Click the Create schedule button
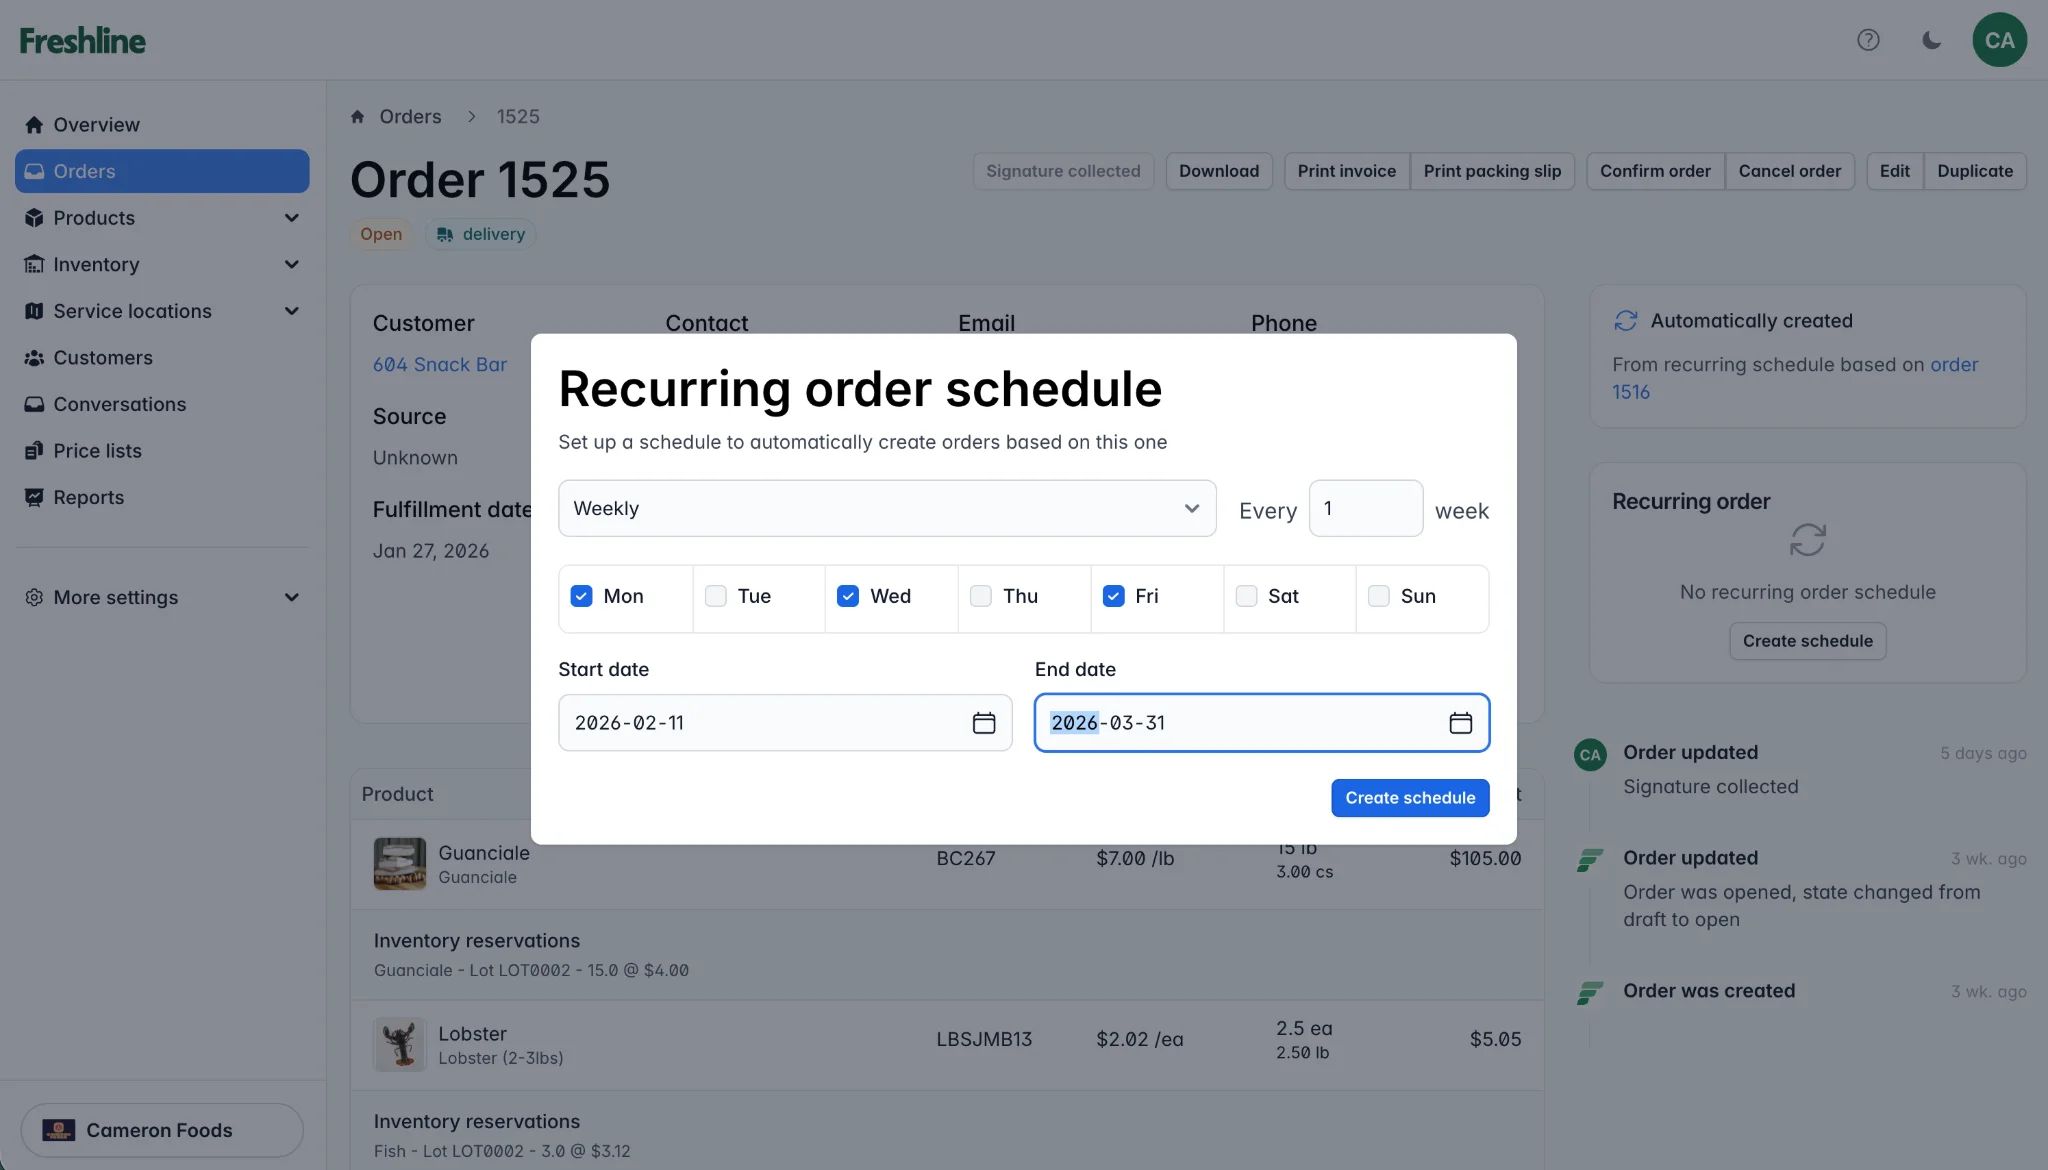 [x=1410, y=798]
